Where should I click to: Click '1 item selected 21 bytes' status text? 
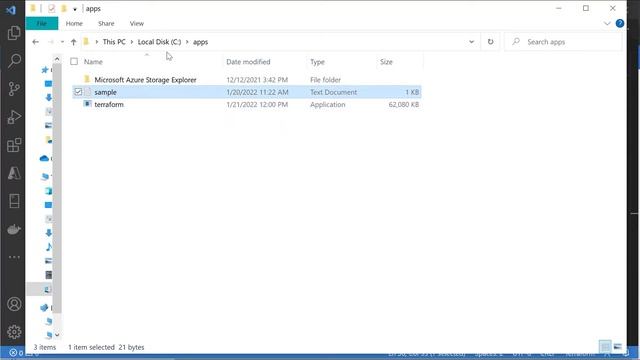point(106,347)
